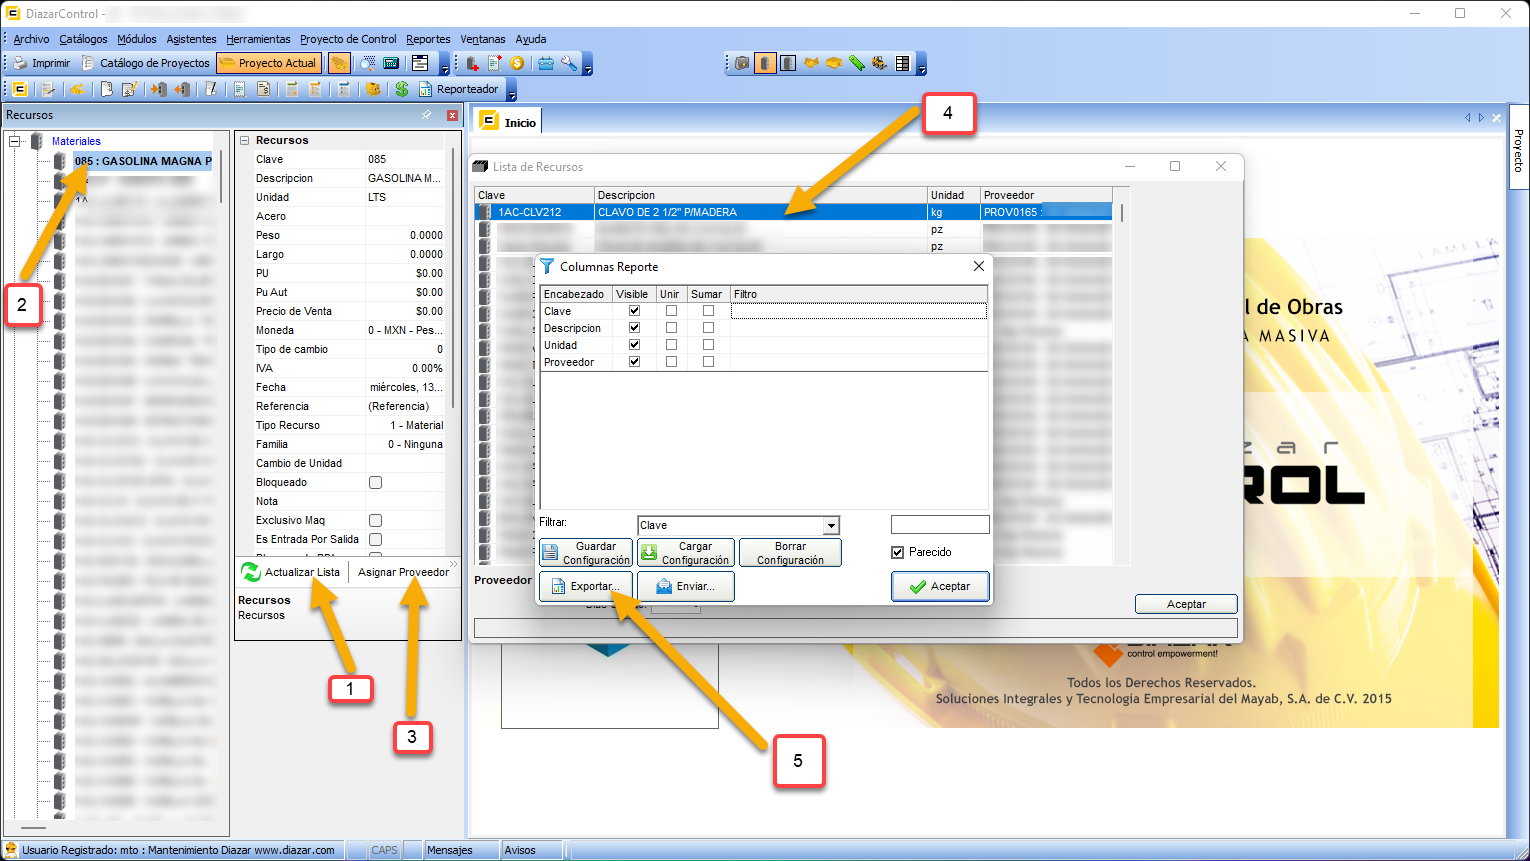Click the Imprimir printer icon
This screenshot has height=861, width=1530.
point(20,63)
